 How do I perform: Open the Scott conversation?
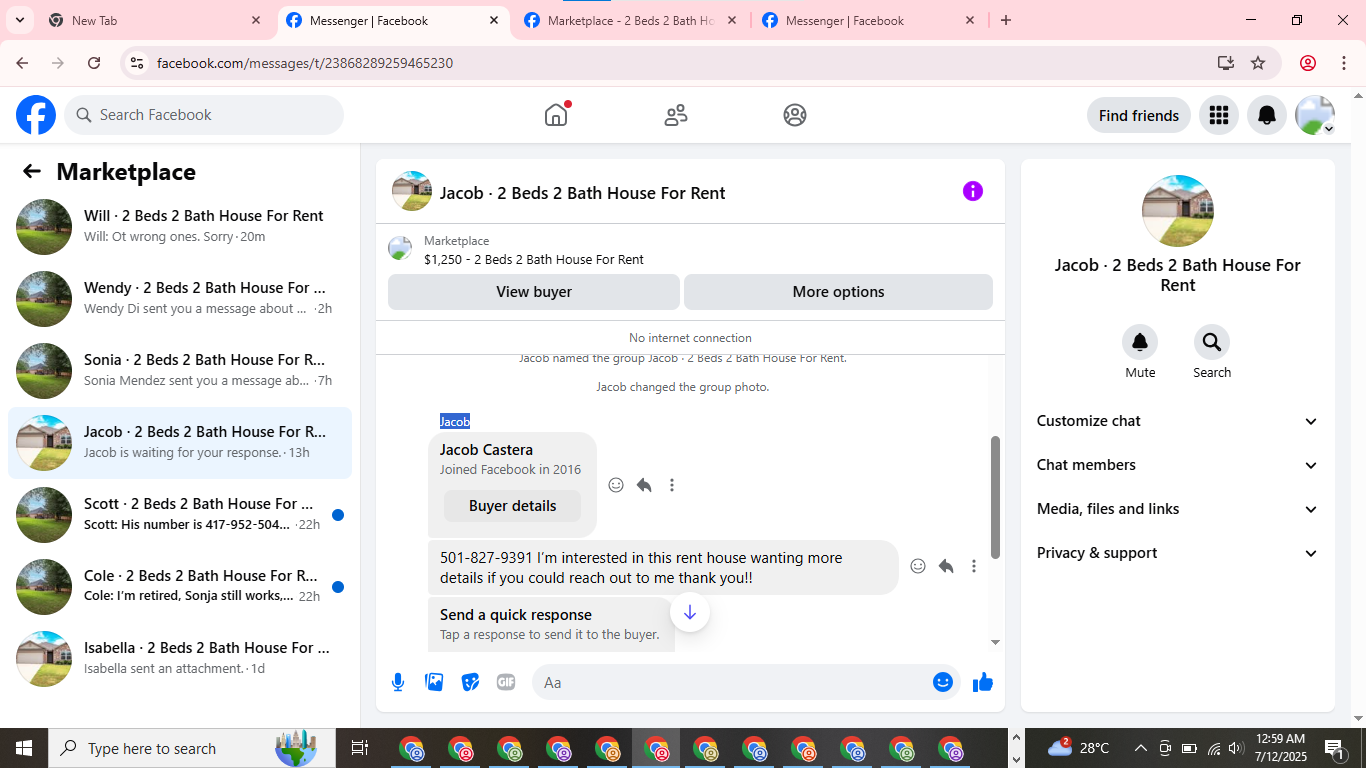pyautogui.click(x=180, y=515)
